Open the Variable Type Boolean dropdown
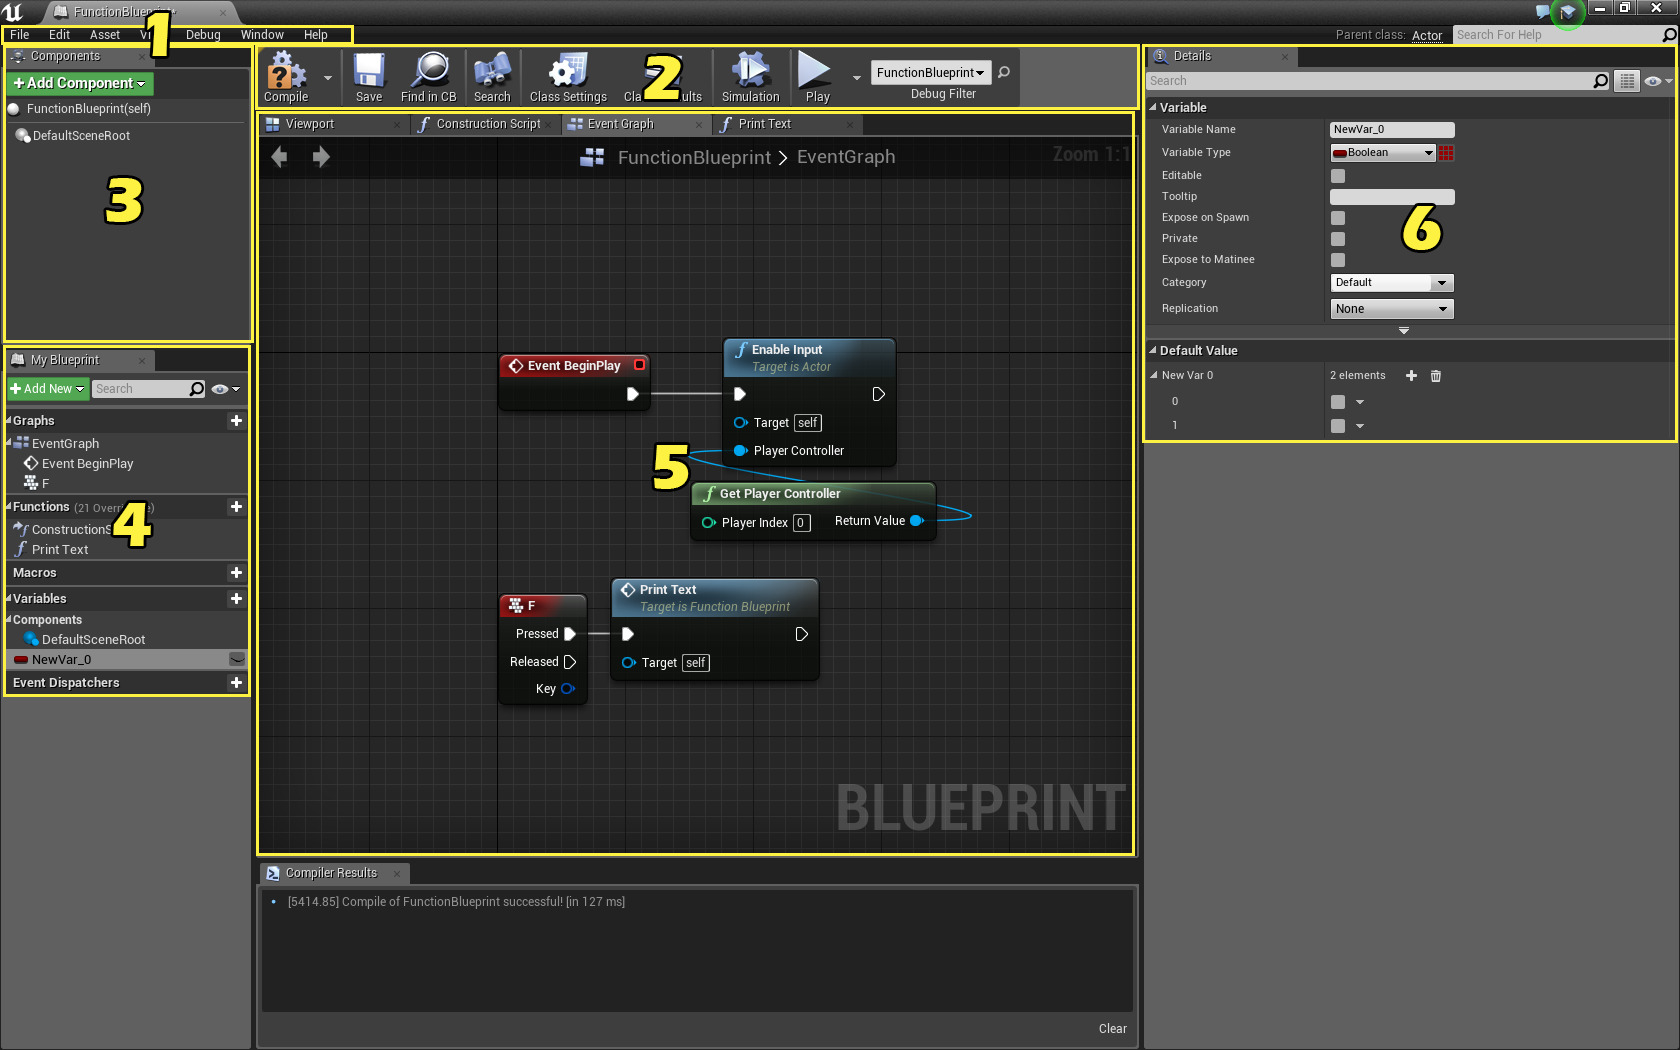 click(1382, 152)
